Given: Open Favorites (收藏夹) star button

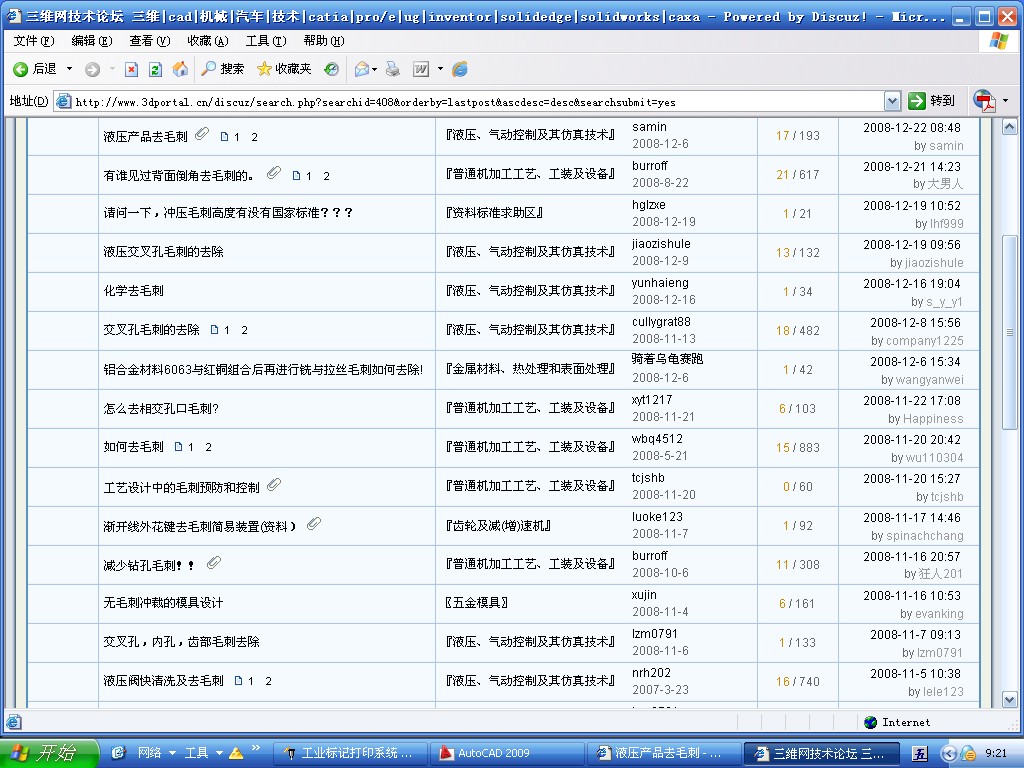Looking at the screenshot, I should tap(284, 69).
